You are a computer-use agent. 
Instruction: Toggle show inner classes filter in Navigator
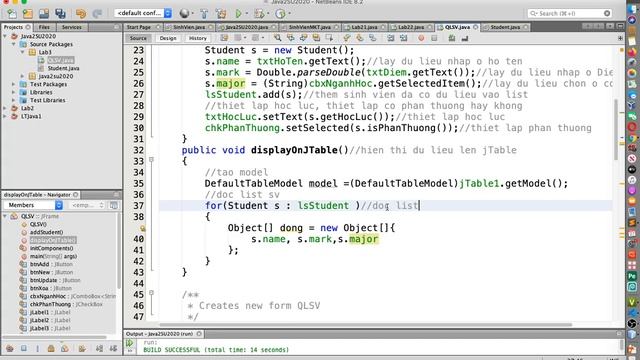(x=64, y=349)
